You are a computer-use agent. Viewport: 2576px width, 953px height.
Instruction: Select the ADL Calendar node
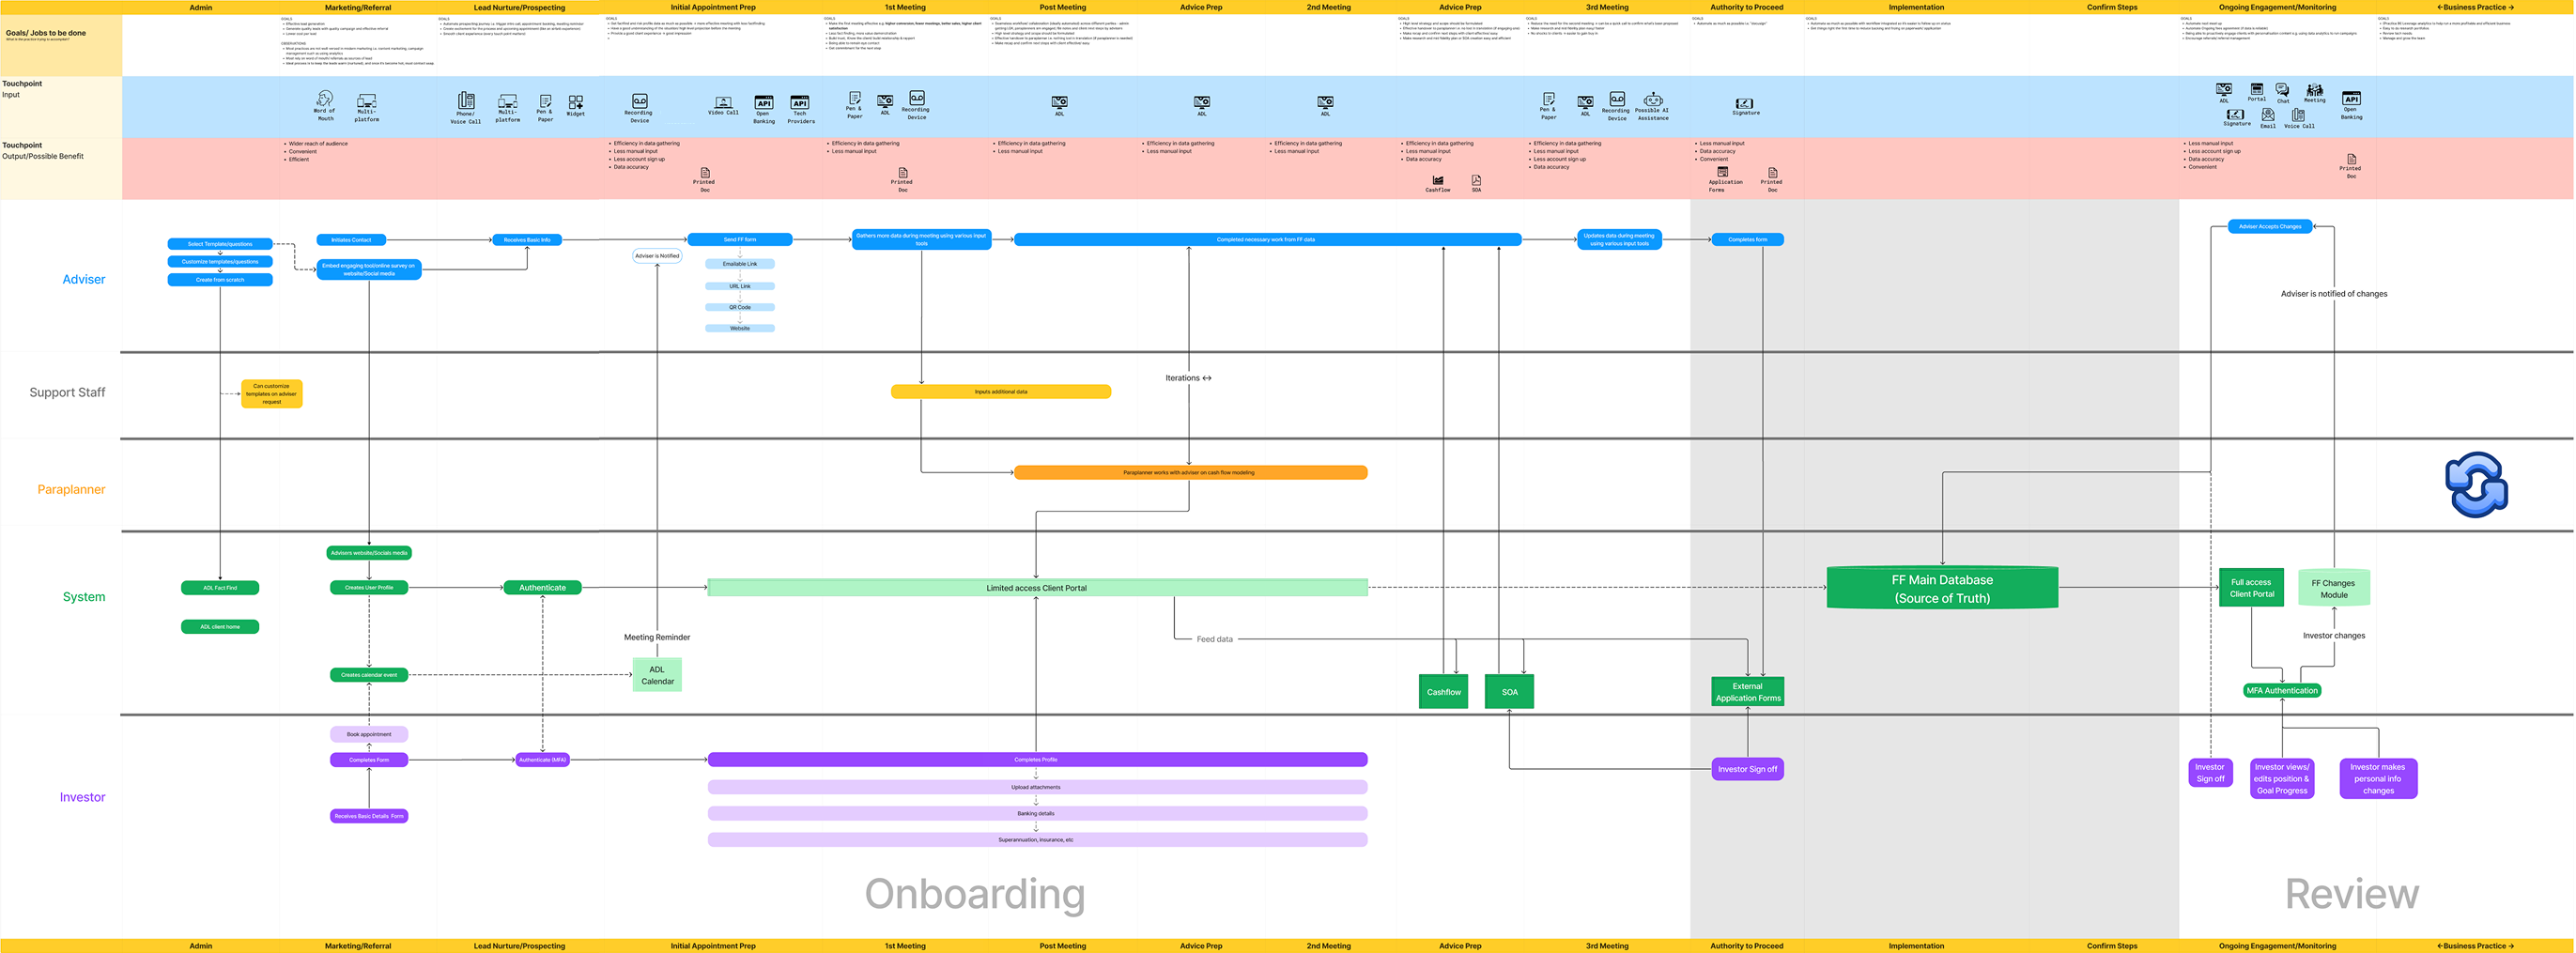[657, 675]
